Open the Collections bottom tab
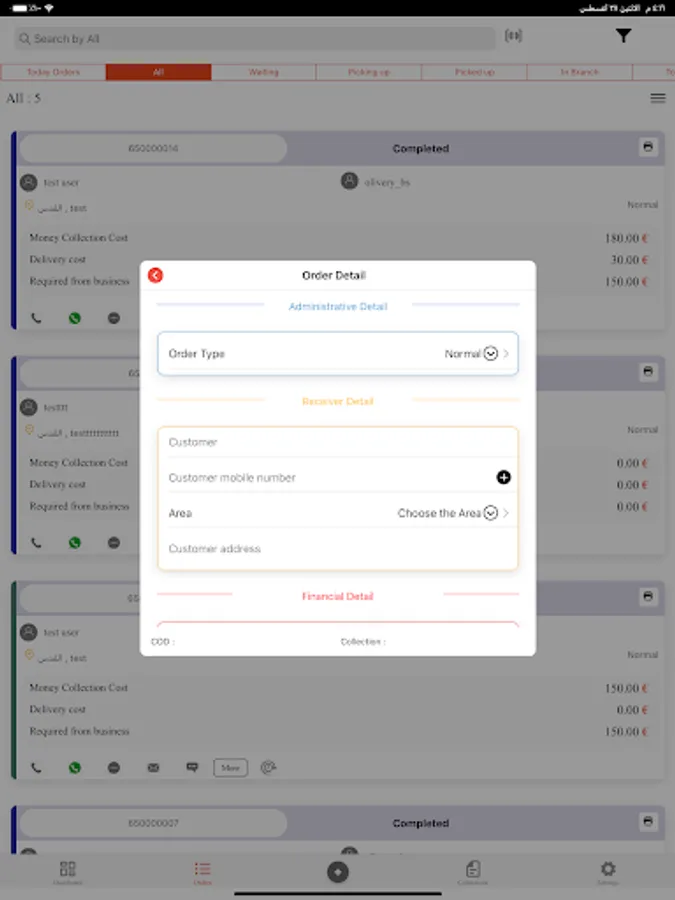Image resolution: width=675 pixels, height=900 pixels. (x=472, y=873)
